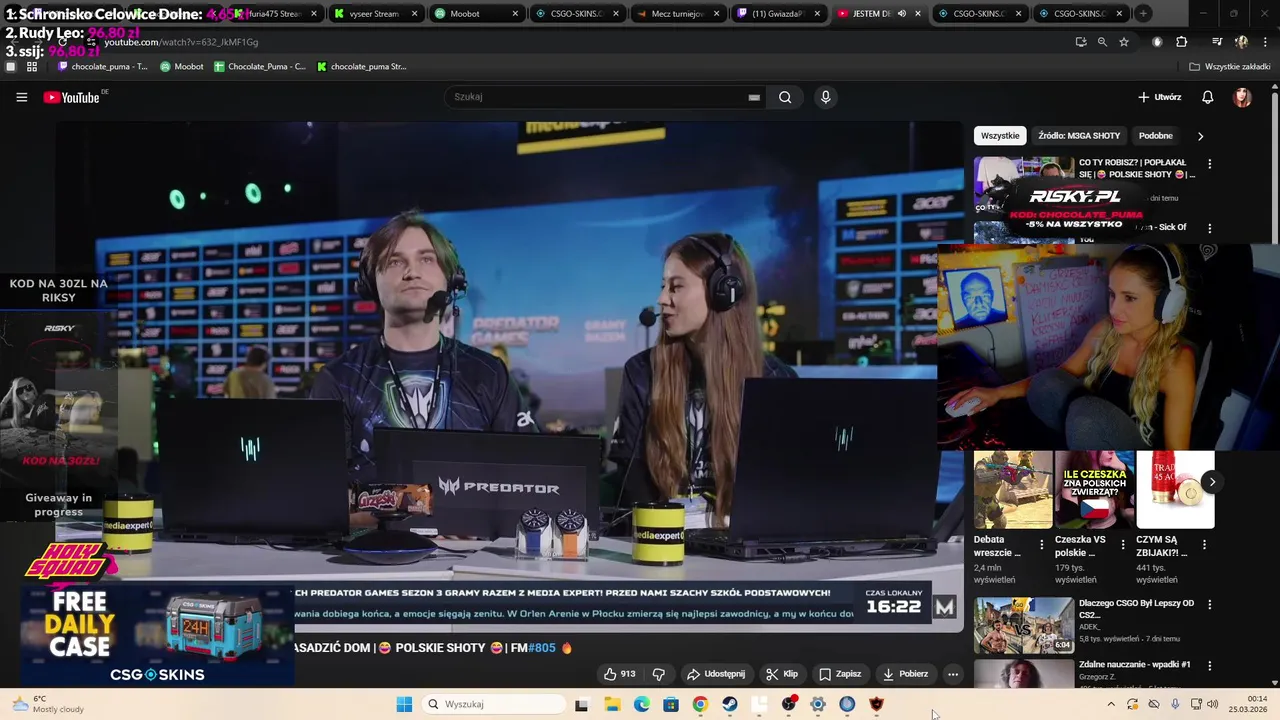The height and width of the screenshot is (720, 1280).
Task: Click the 'Utwórz' create button
Action: (x=1160, y=97)
